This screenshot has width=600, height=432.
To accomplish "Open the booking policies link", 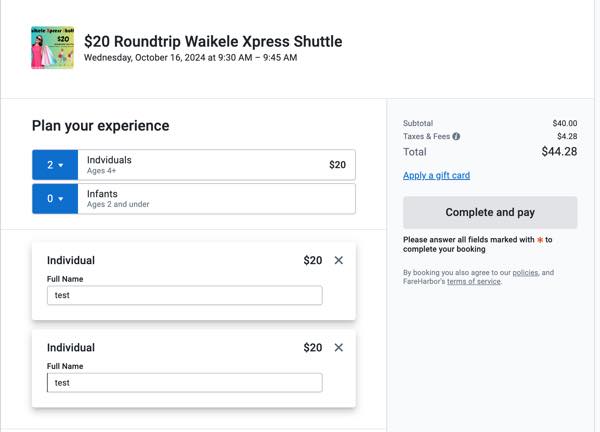I will tap(525, 272).
